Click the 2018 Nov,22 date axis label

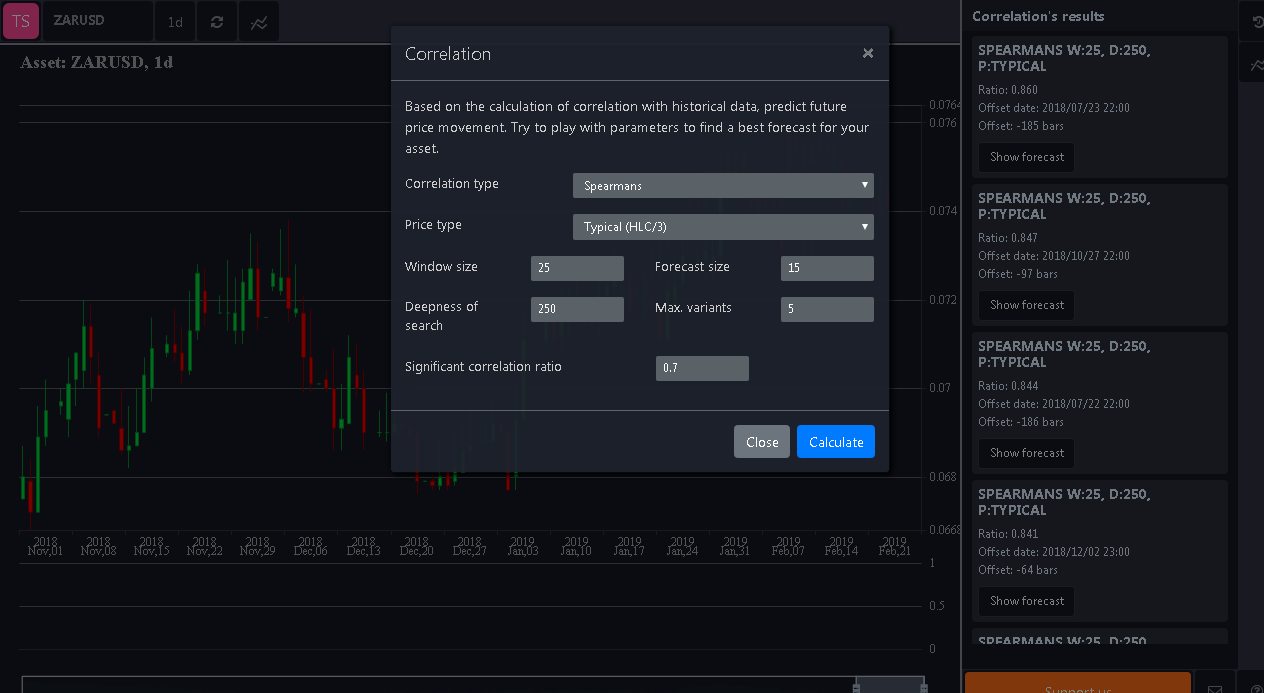pos(204,546)
